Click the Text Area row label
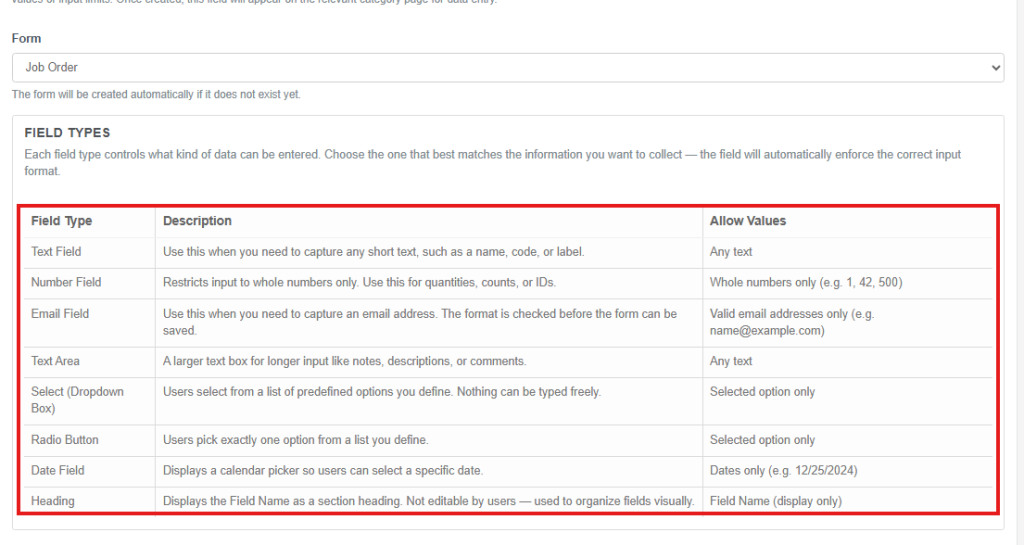Screen dimensions: 1024x545 click(x=56, y=361)
